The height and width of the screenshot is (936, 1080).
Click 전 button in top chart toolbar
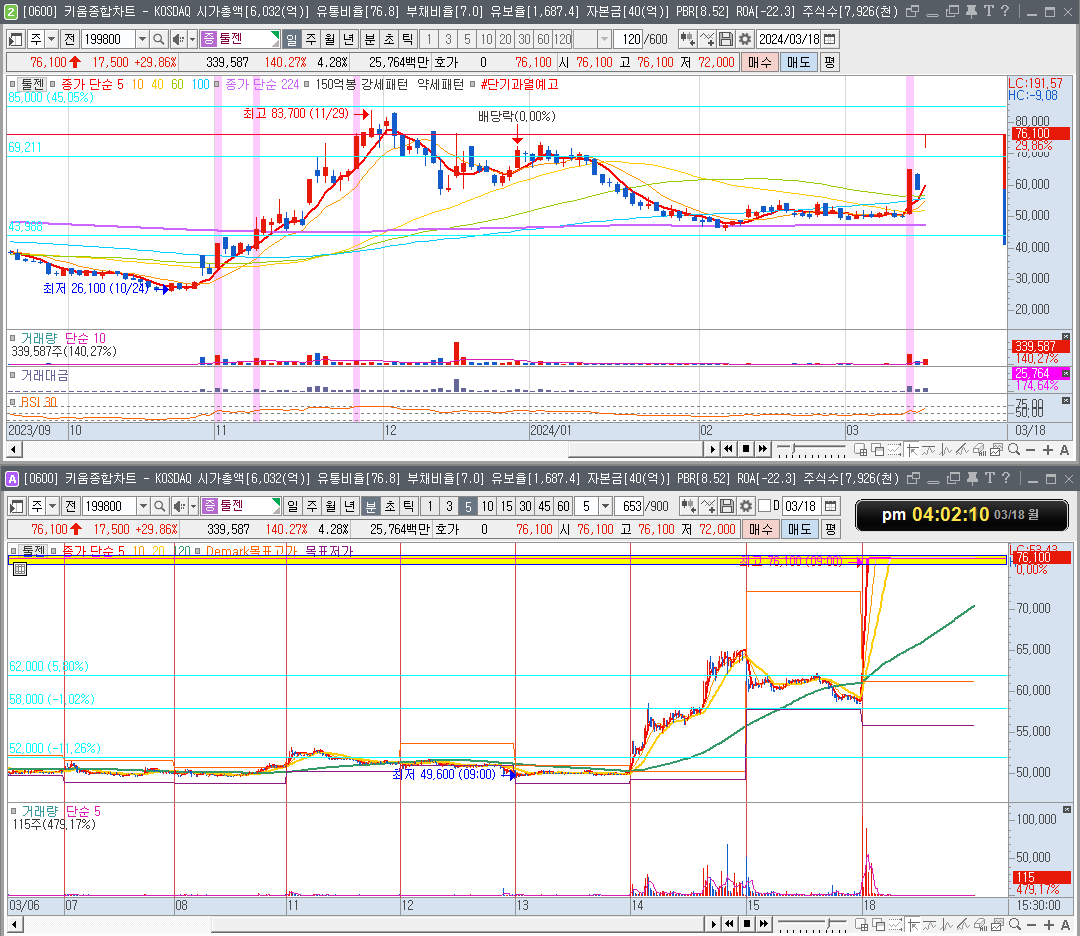click(70, 39)
